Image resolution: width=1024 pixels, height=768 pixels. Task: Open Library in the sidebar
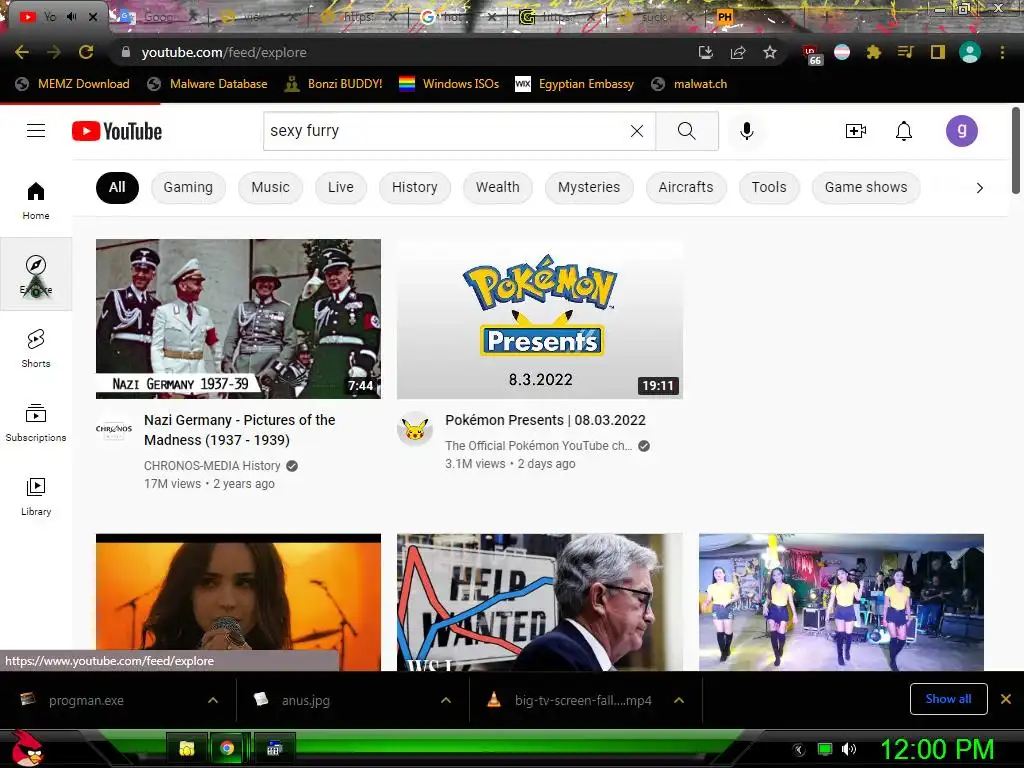point(36,496)
